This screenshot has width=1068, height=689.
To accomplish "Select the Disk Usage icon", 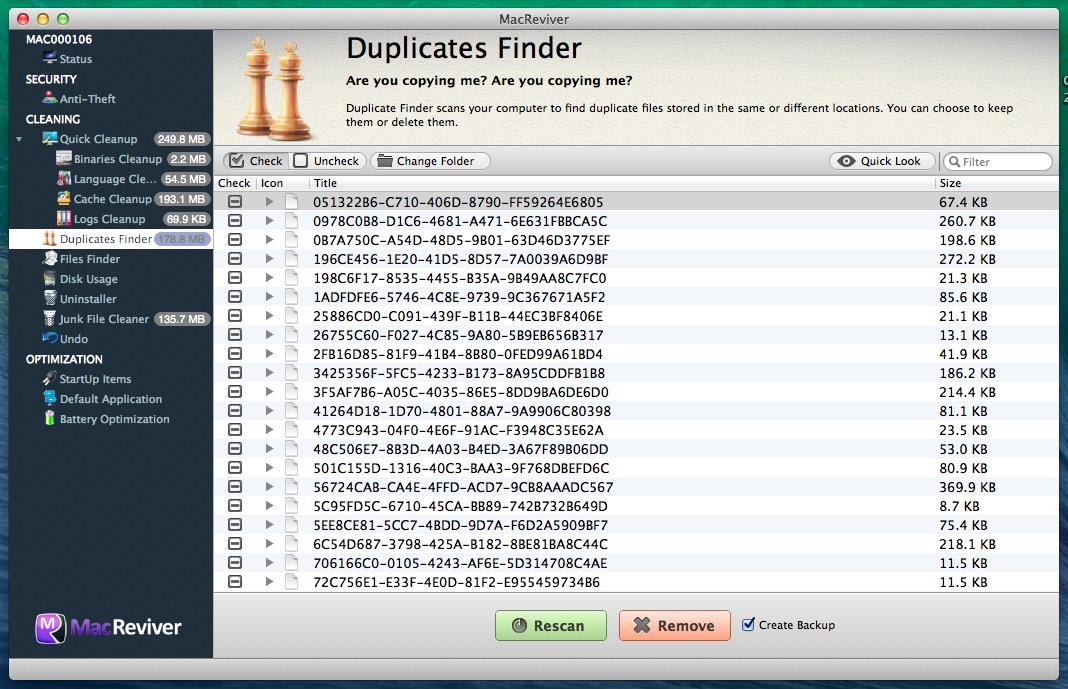I will coord(50,278).
